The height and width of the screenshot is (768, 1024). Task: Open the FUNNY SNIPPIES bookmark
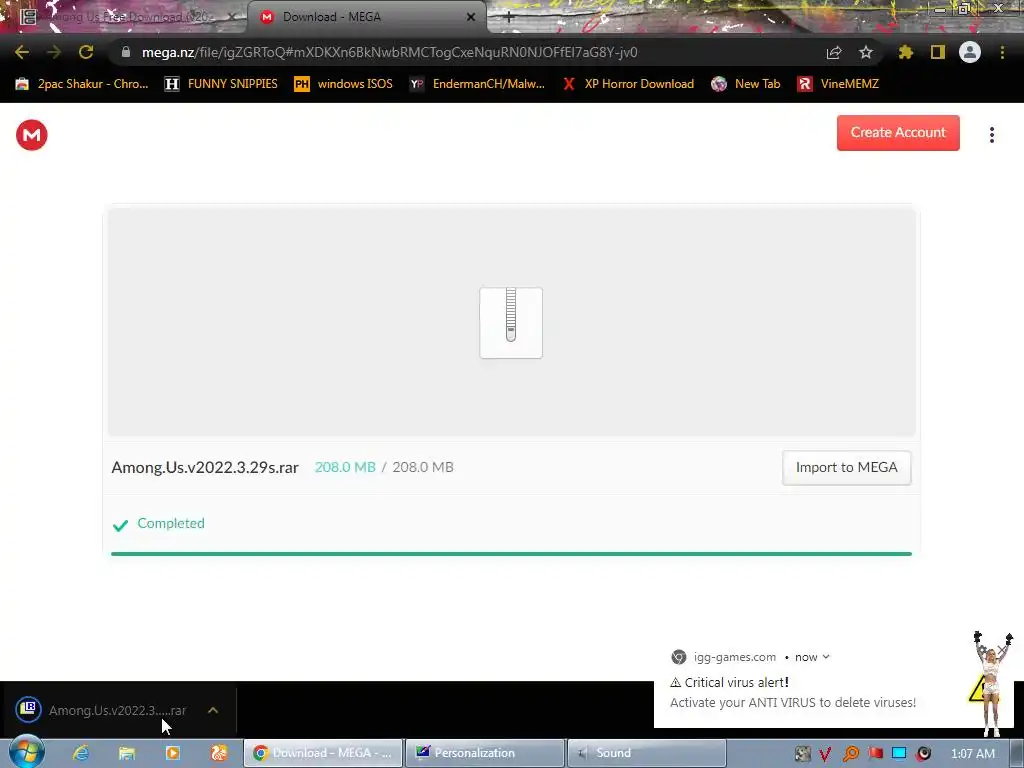tap(221, 84)
